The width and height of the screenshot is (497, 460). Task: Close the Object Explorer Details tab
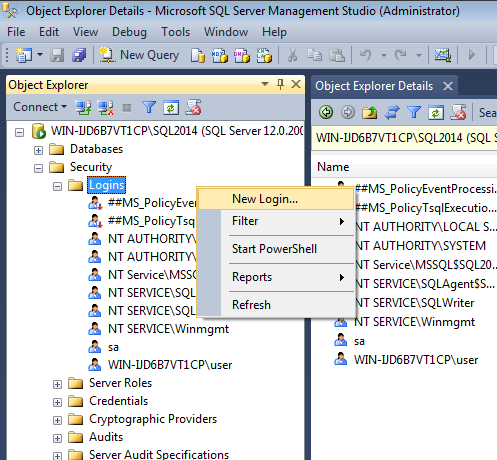[x=448, y=86]
